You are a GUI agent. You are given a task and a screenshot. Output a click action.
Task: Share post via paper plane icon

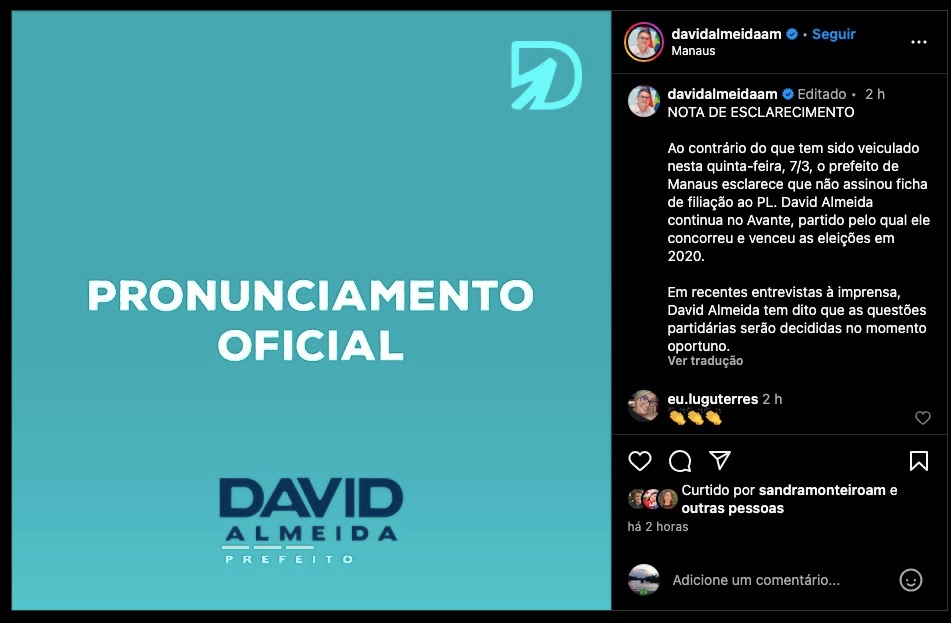click(x=720, y=460)
